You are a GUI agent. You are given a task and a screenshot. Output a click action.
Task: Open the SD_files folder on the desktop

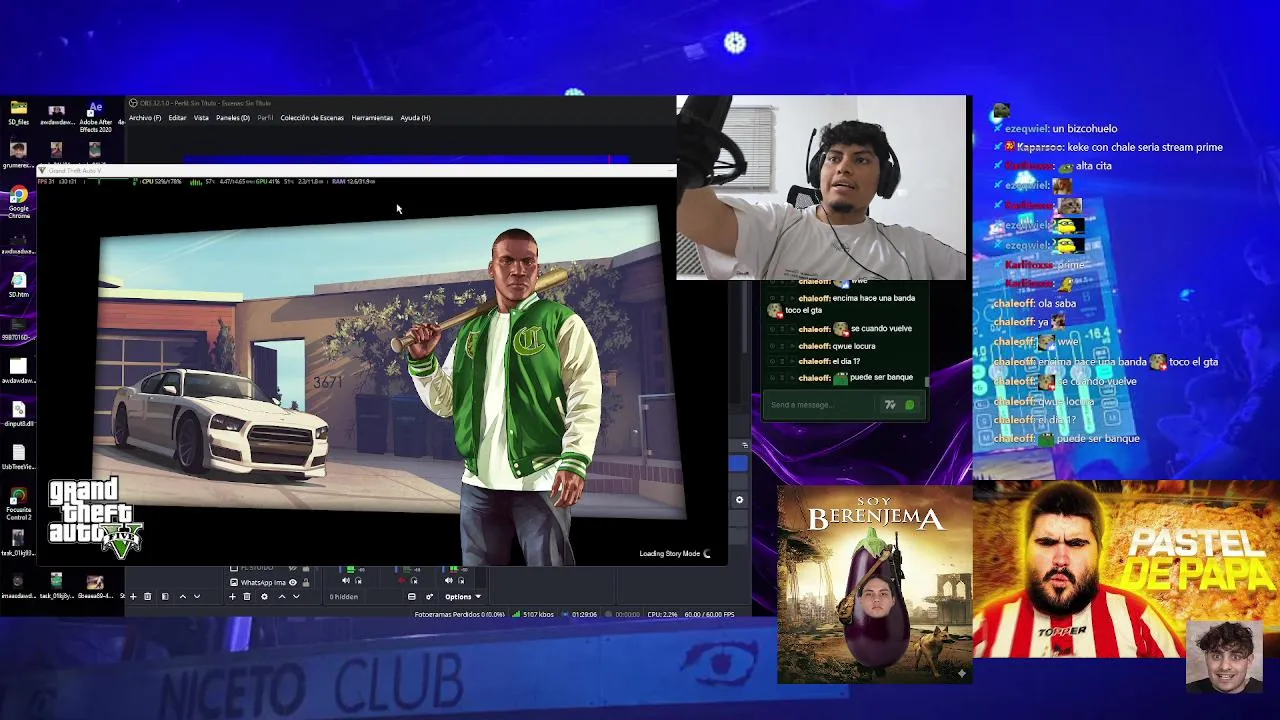click(x=19, y=113)
